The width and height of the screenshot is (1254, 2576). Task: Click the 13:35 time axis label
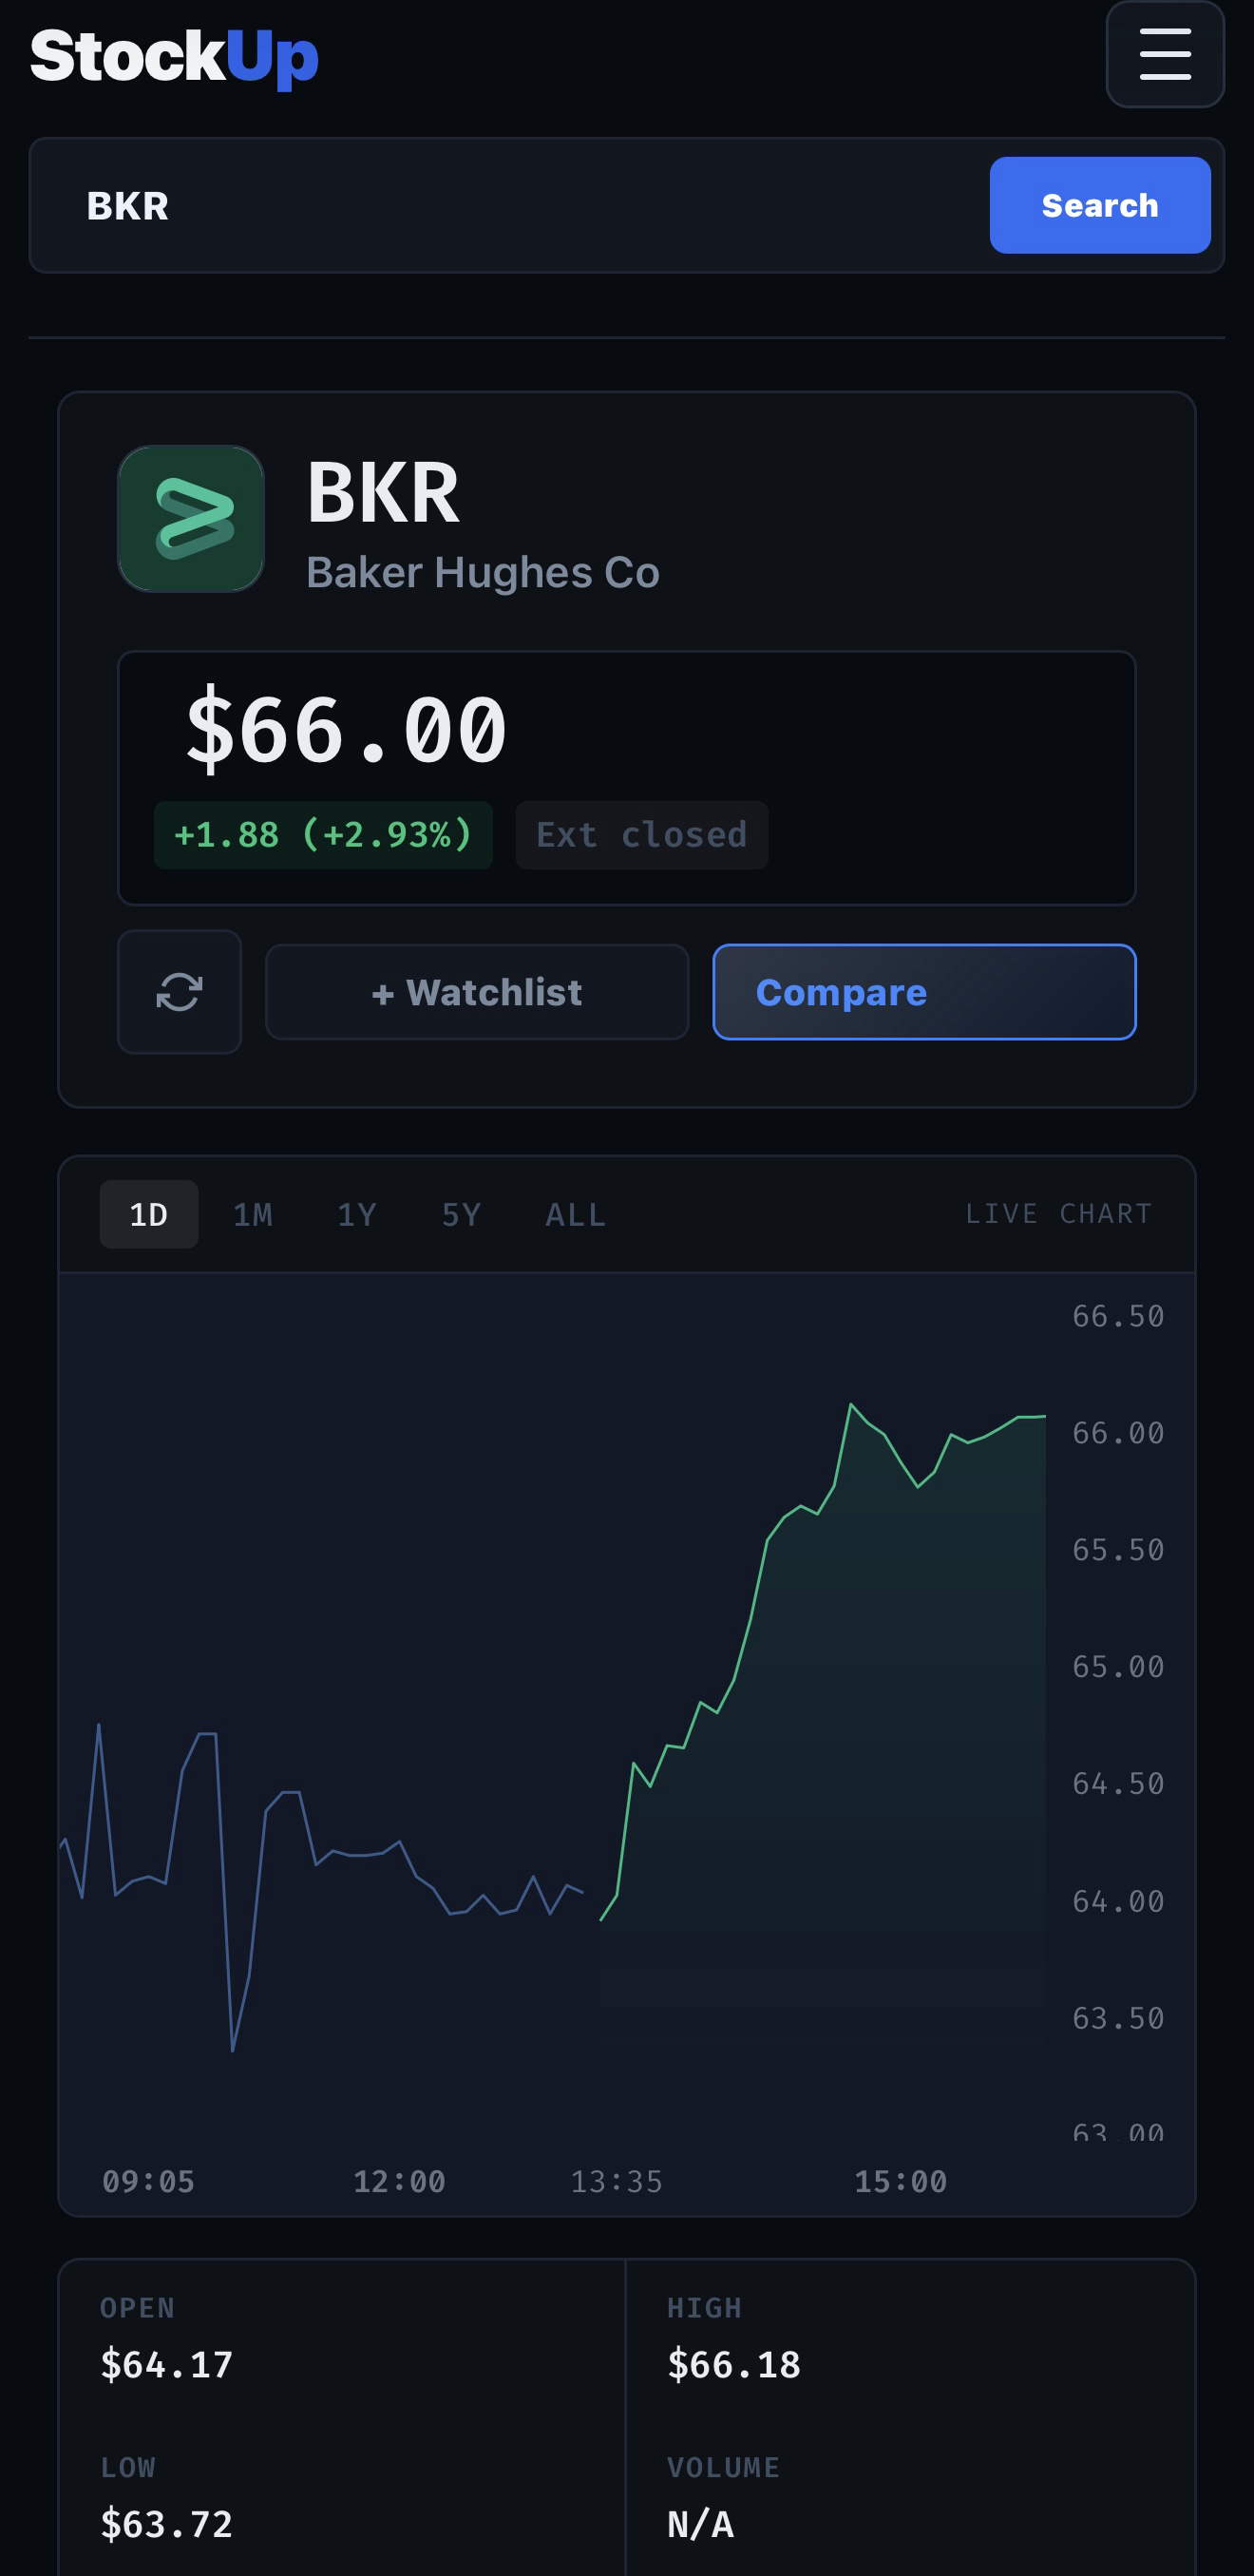pyautogui.click(x=616, y=2181)
